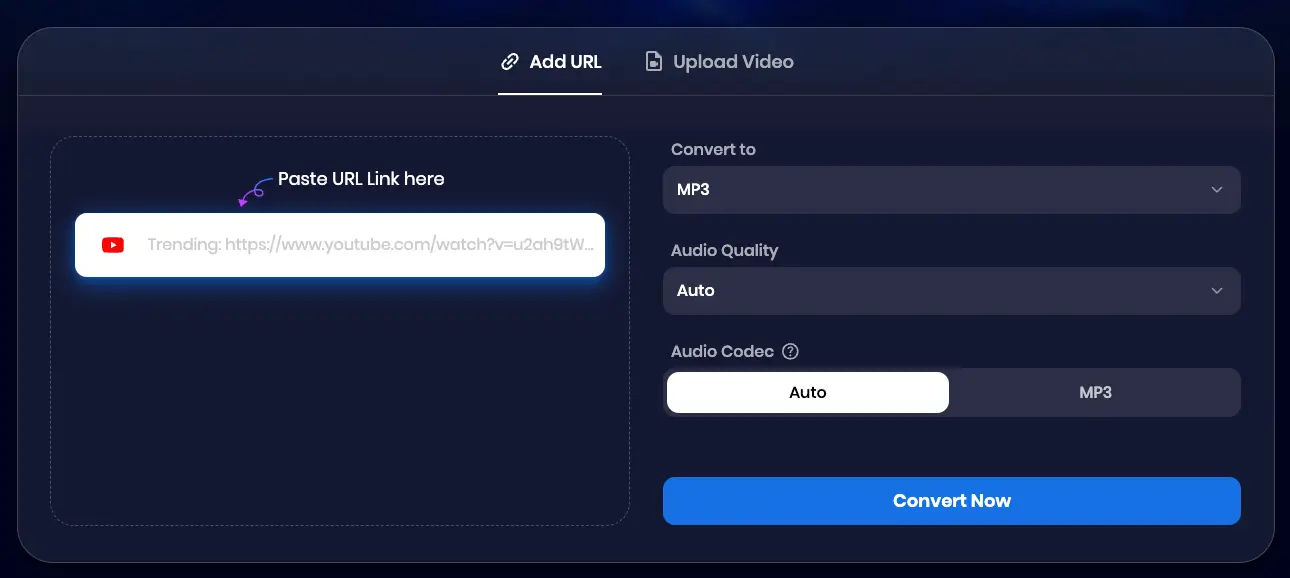Click inside the trending URL input field
1290x578 pixels.
(x=370, y=244)
